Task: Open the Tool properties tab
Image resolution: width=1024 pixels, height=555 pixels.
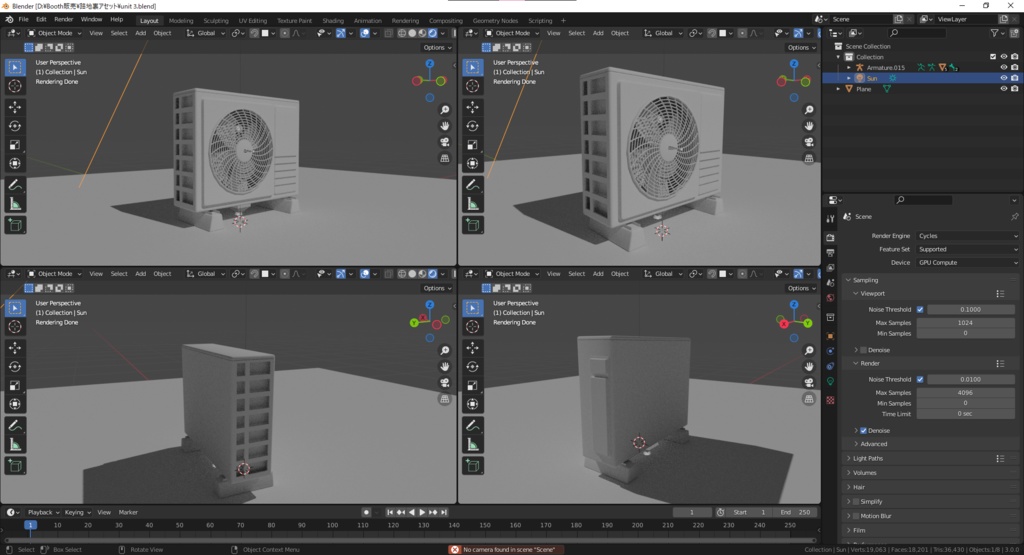Action: pyautogui.click(x=830, y=219)
